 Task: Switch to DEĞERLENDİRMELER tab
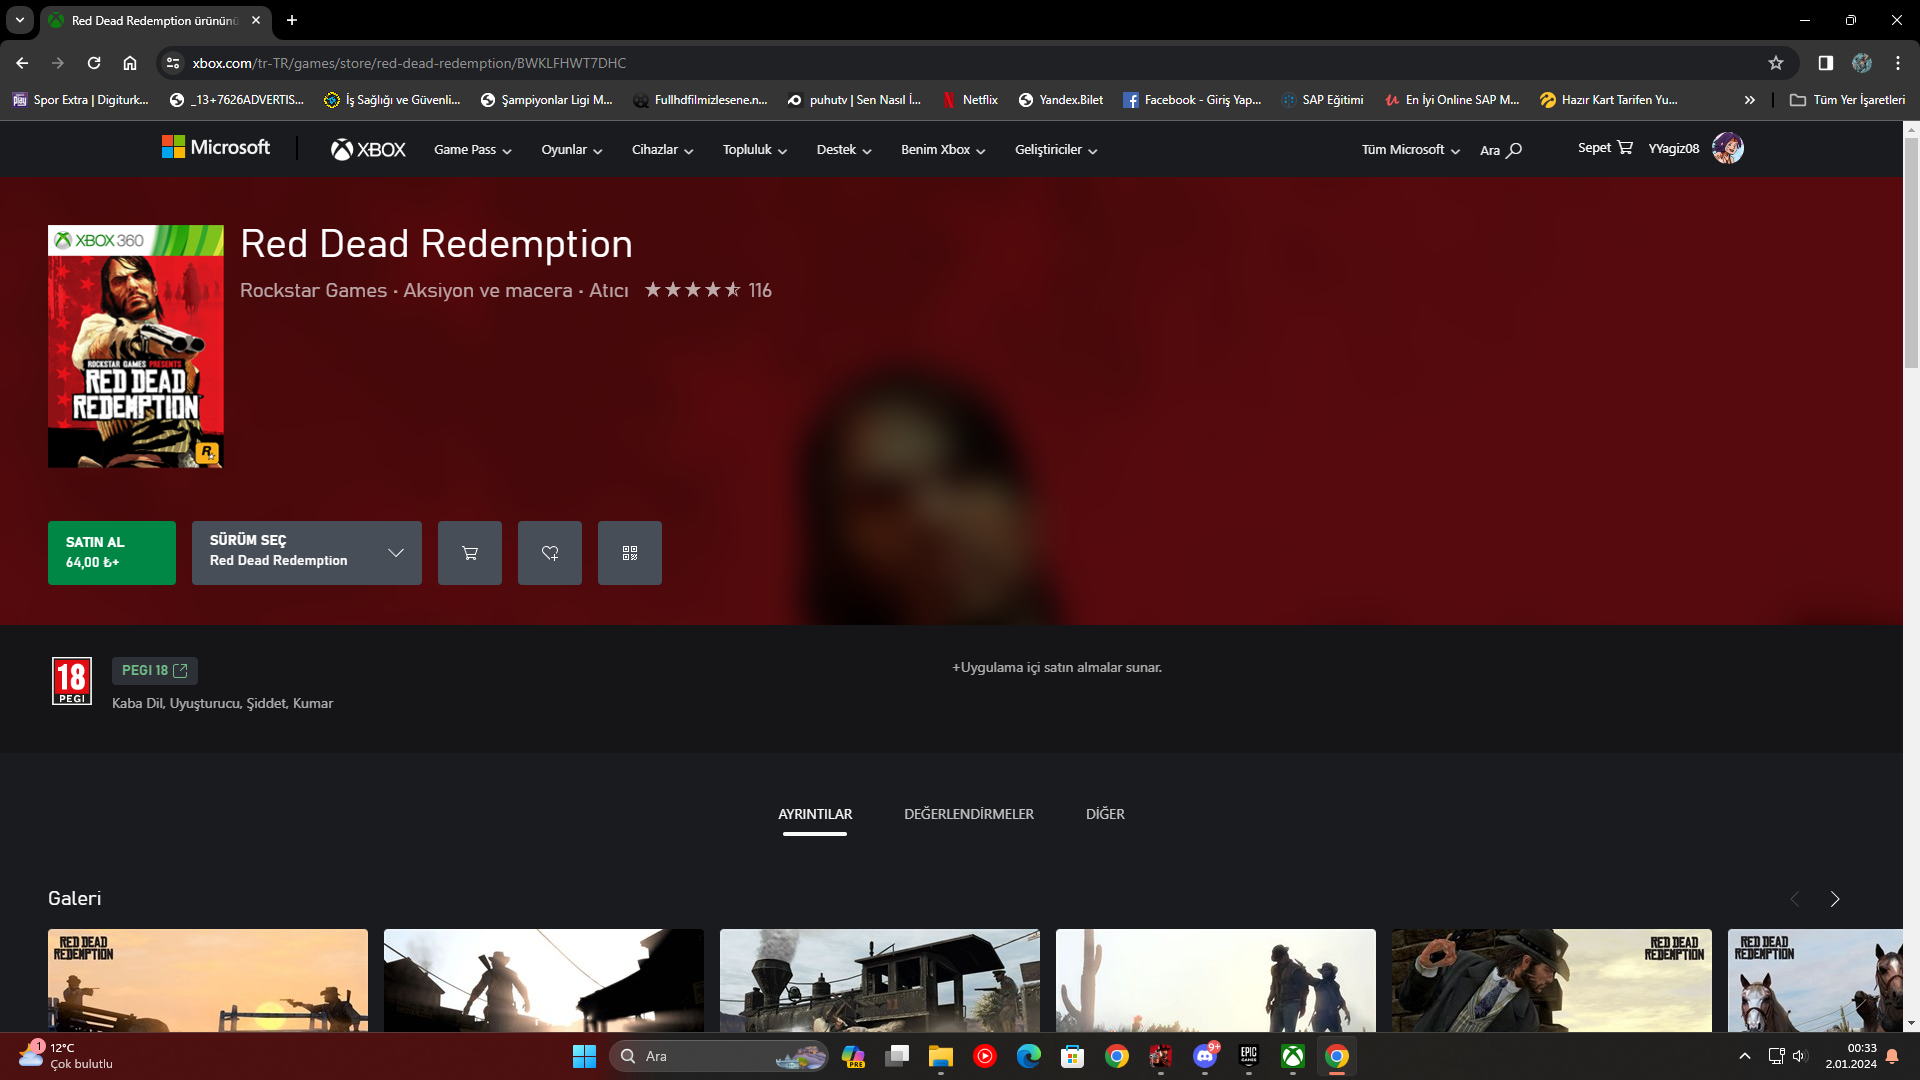tap(968, 814)
